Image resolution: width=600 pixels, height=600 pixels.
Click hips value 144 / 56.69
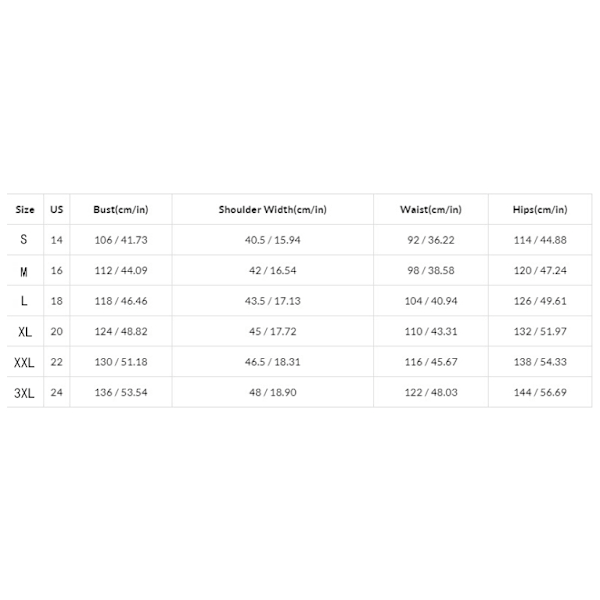(540, 392)
